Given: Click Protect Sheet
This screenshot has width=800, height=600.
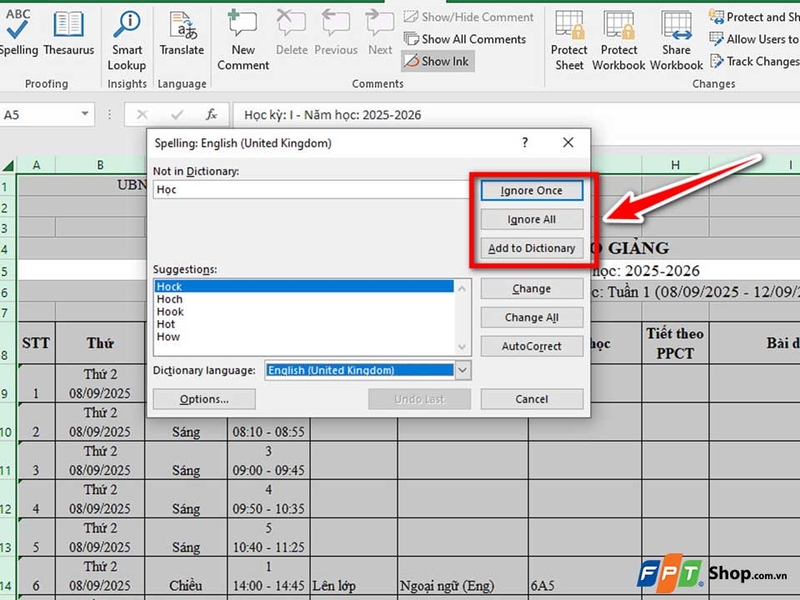Looking at the screenshot, I should click(569, 40).
